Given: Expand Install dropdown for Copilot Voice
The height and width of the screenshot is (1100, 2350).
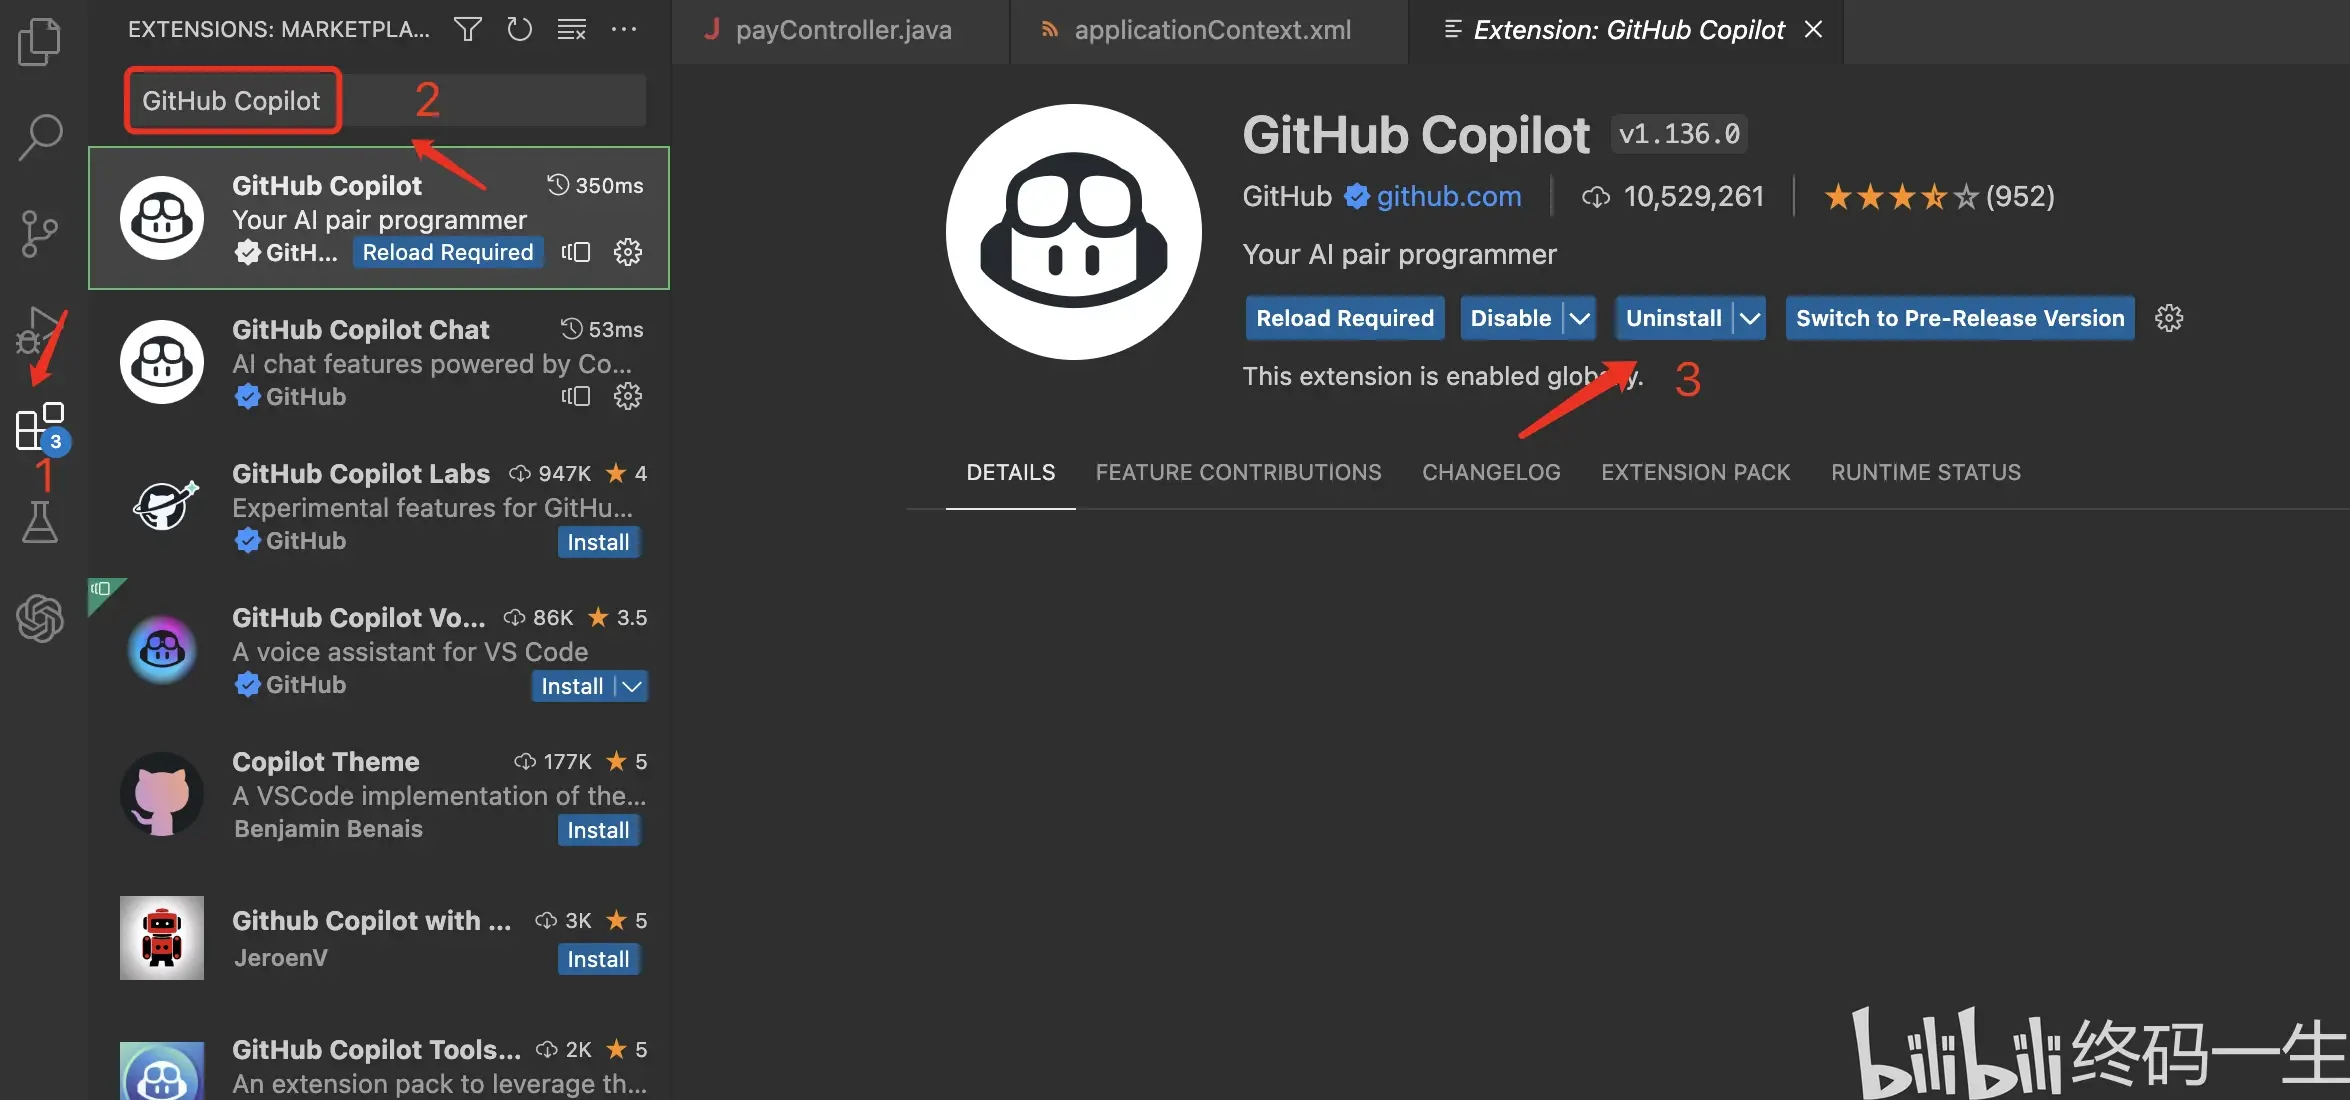Looking at the screenshot, I should [x=632, y=686].
